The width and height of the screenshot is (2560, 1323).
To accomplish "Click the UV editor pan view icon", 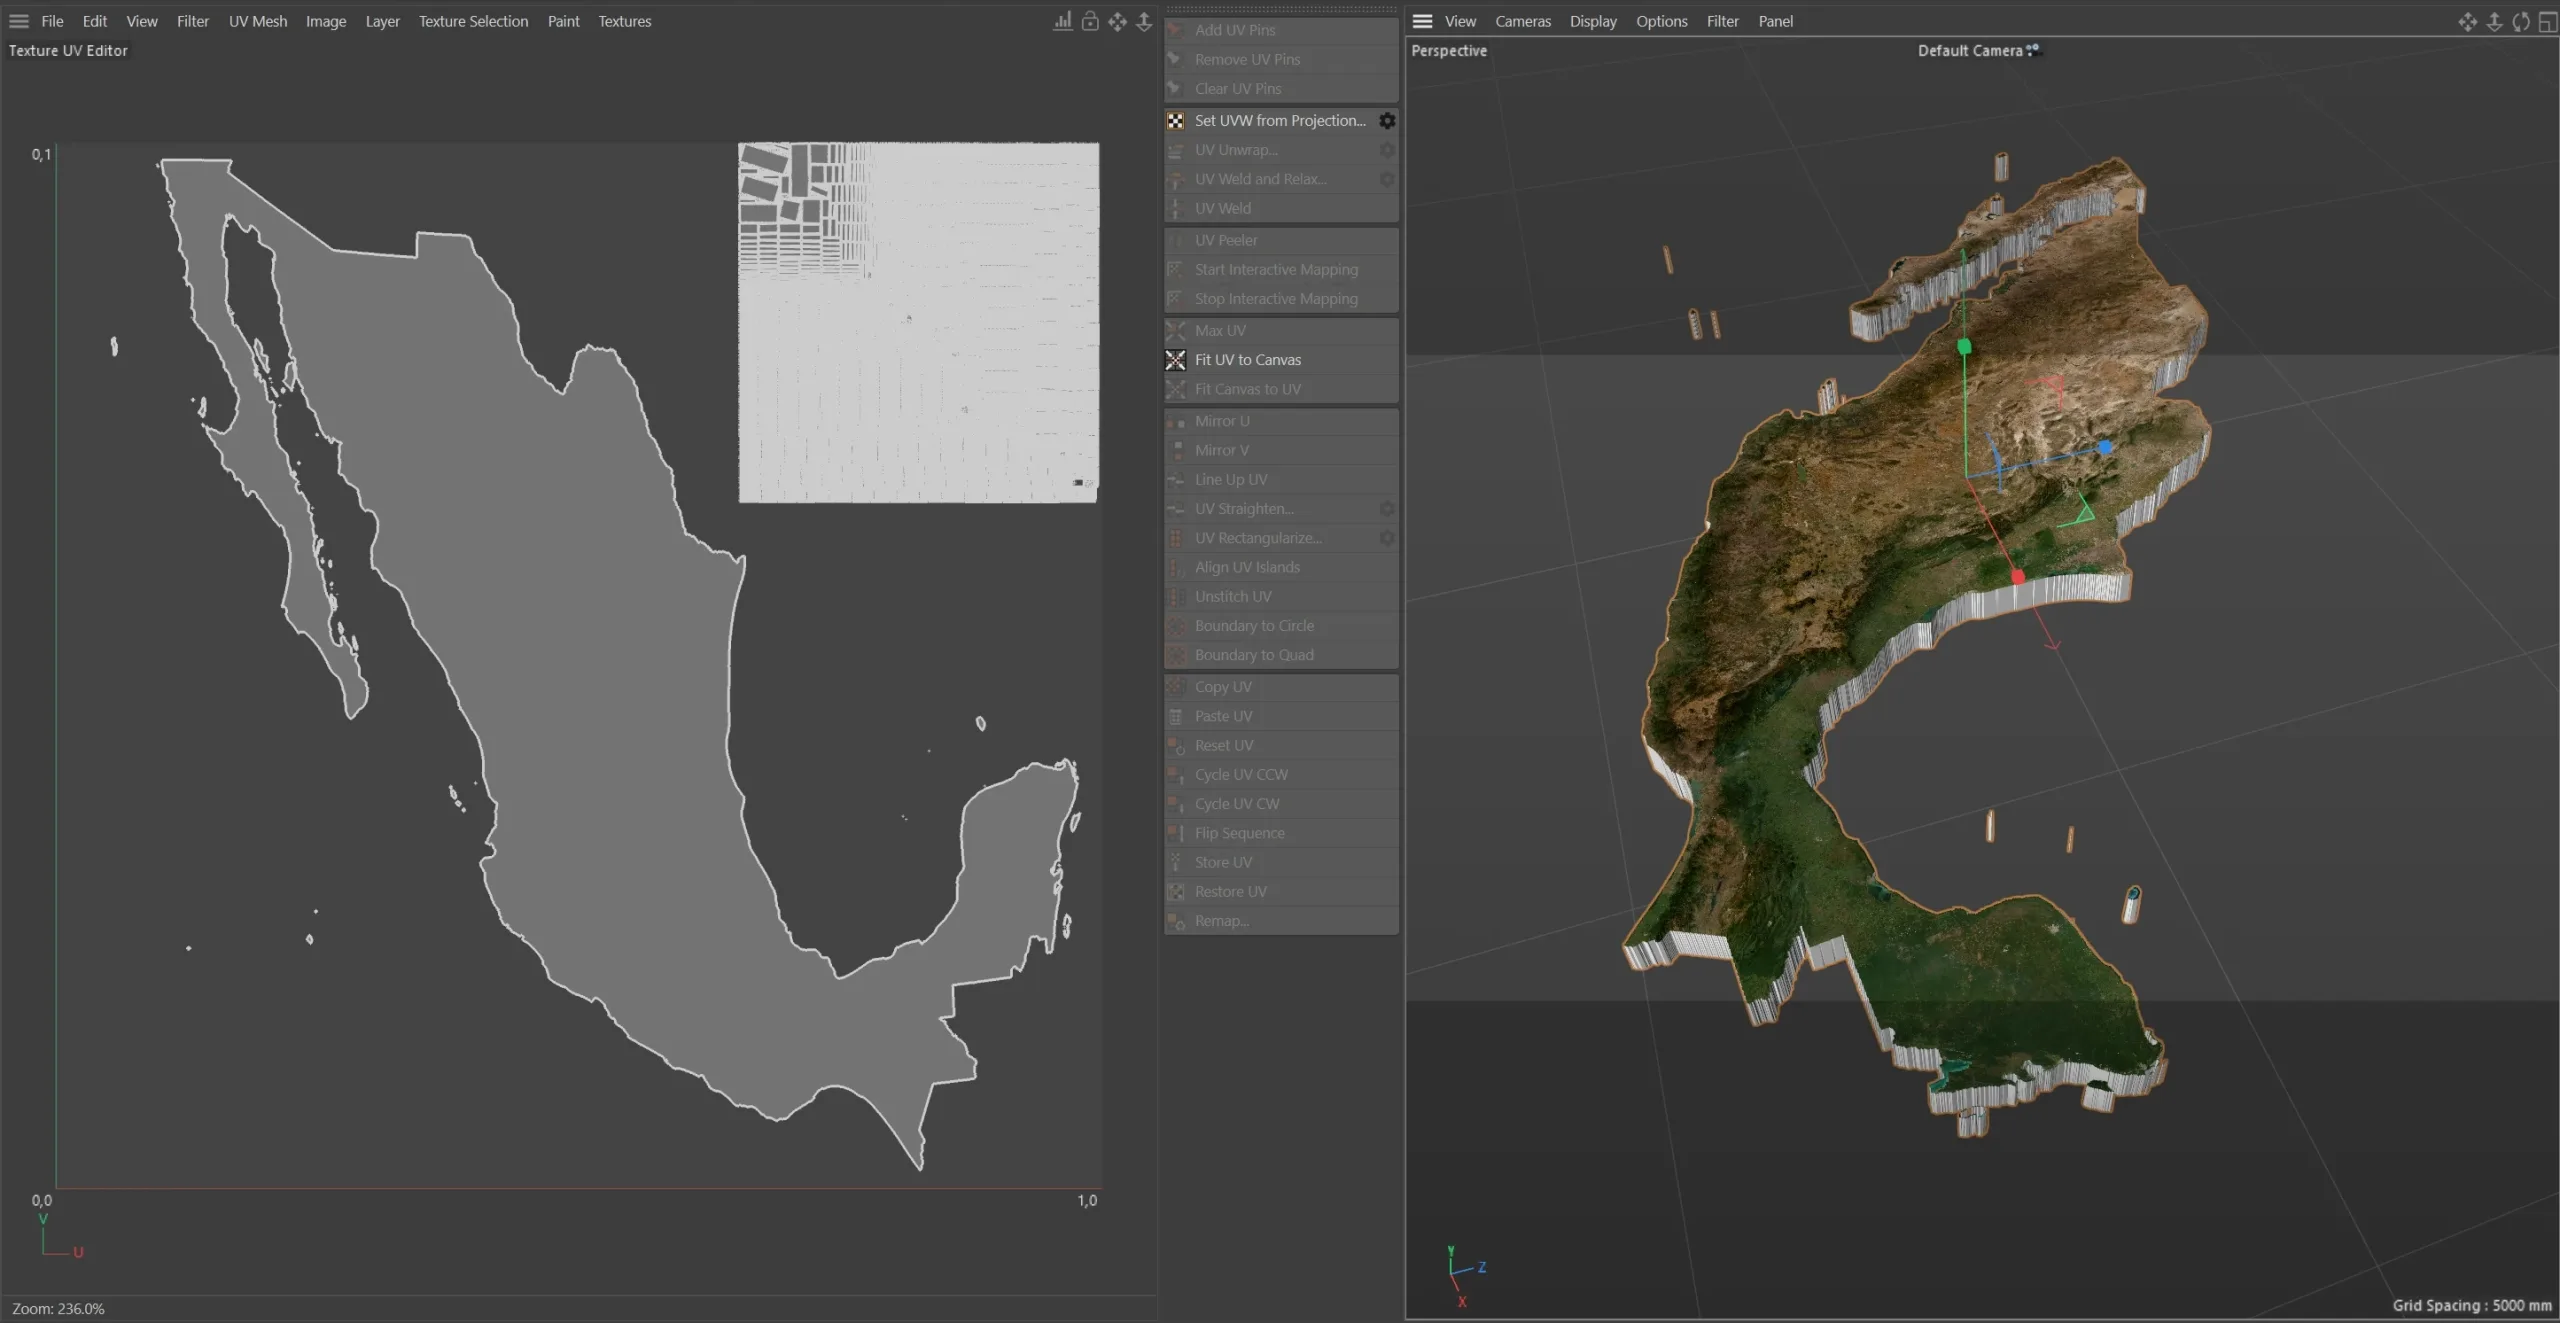I will (1117, 21).
